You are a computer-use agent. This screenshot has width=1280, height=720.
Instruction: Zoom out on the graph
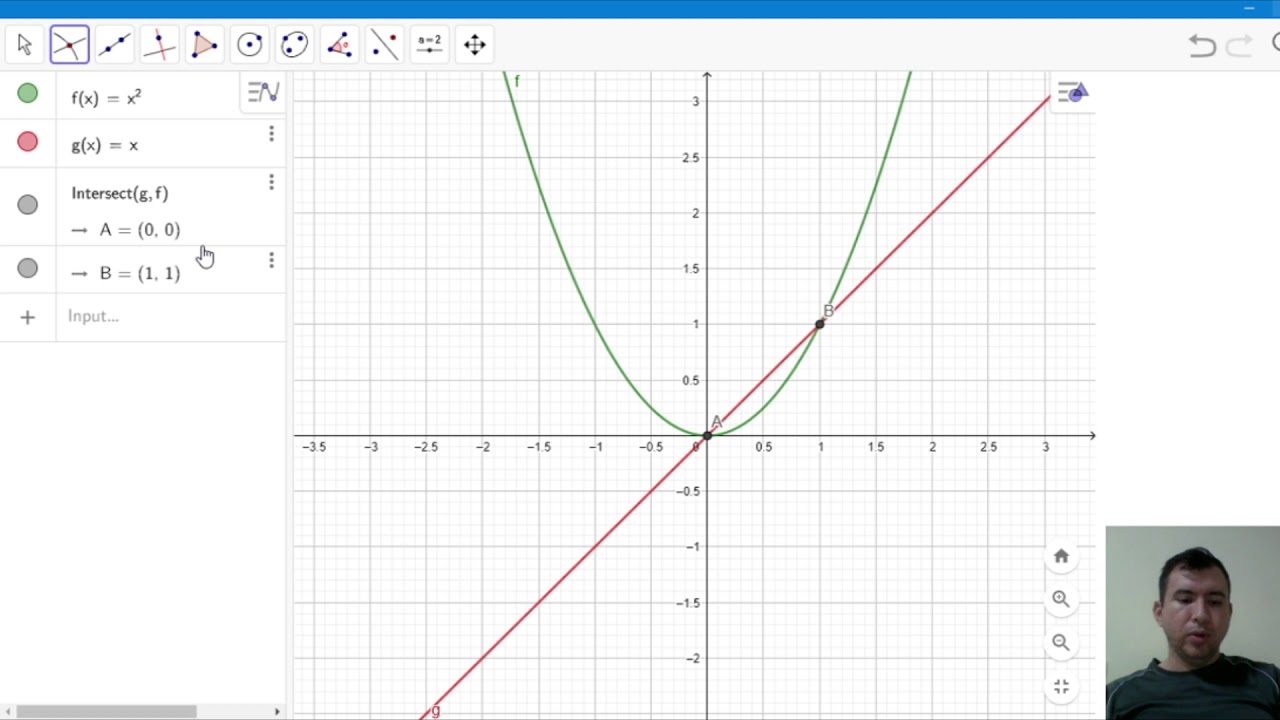click(x=1061, y=643)
